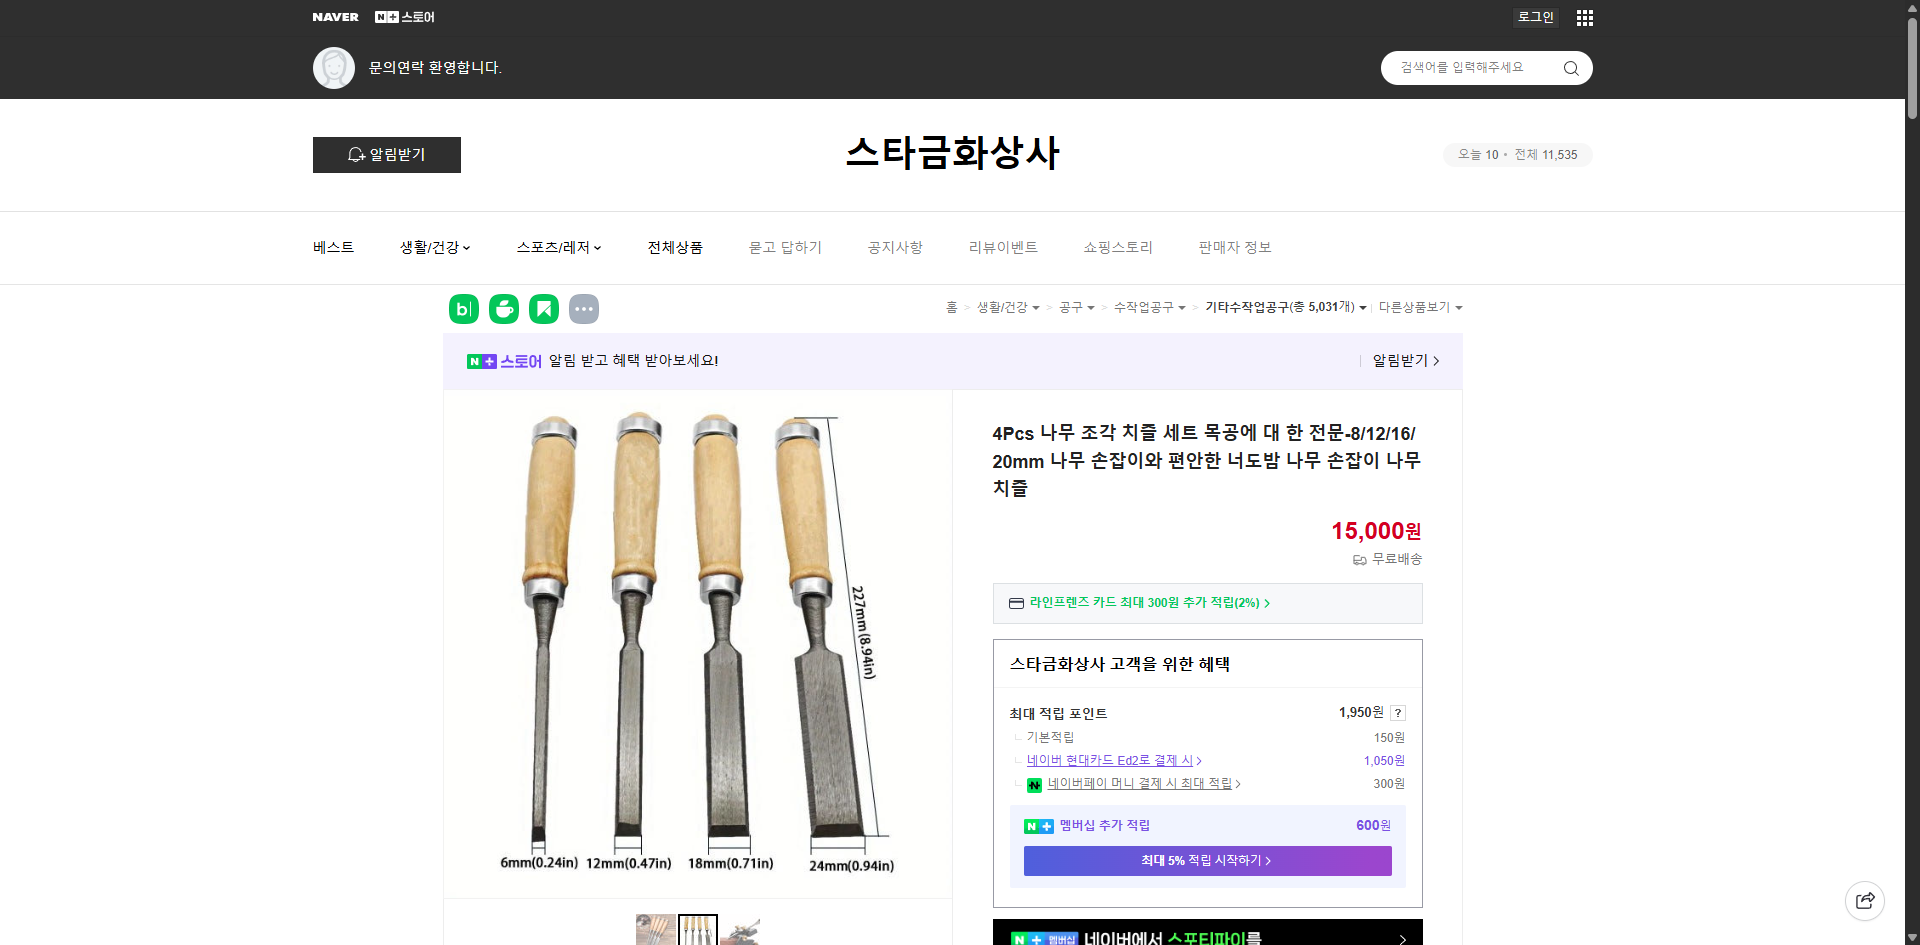Image resolution: width=1920 pixels, height=945 pixels.
Task: Open more sharing options via the ellipsis icon
Action: click(x=584, y=309)
